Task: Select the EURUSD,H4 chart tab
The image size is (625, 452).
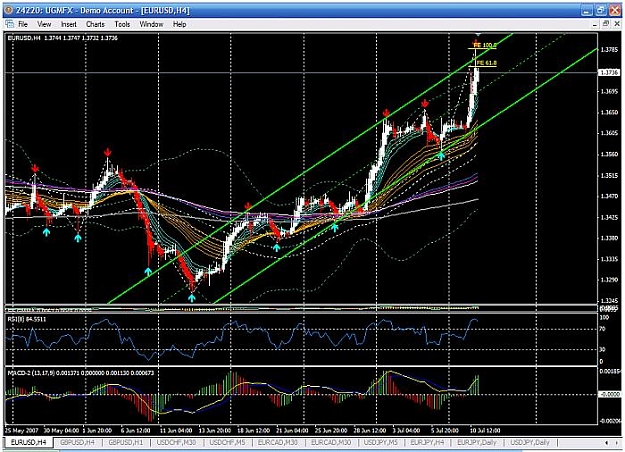Action: pyautogui.click(x=29, y=442)
